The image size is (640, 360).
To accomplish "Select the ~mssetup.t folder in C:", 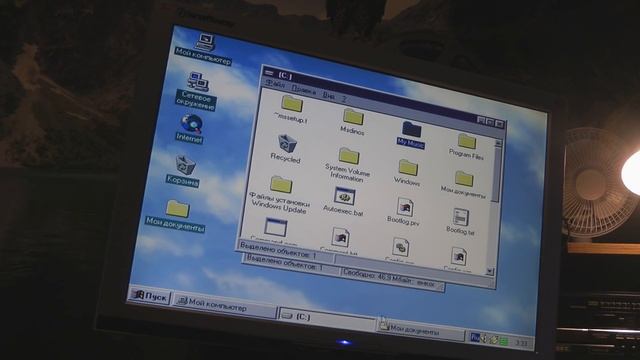I will (291, 109).
